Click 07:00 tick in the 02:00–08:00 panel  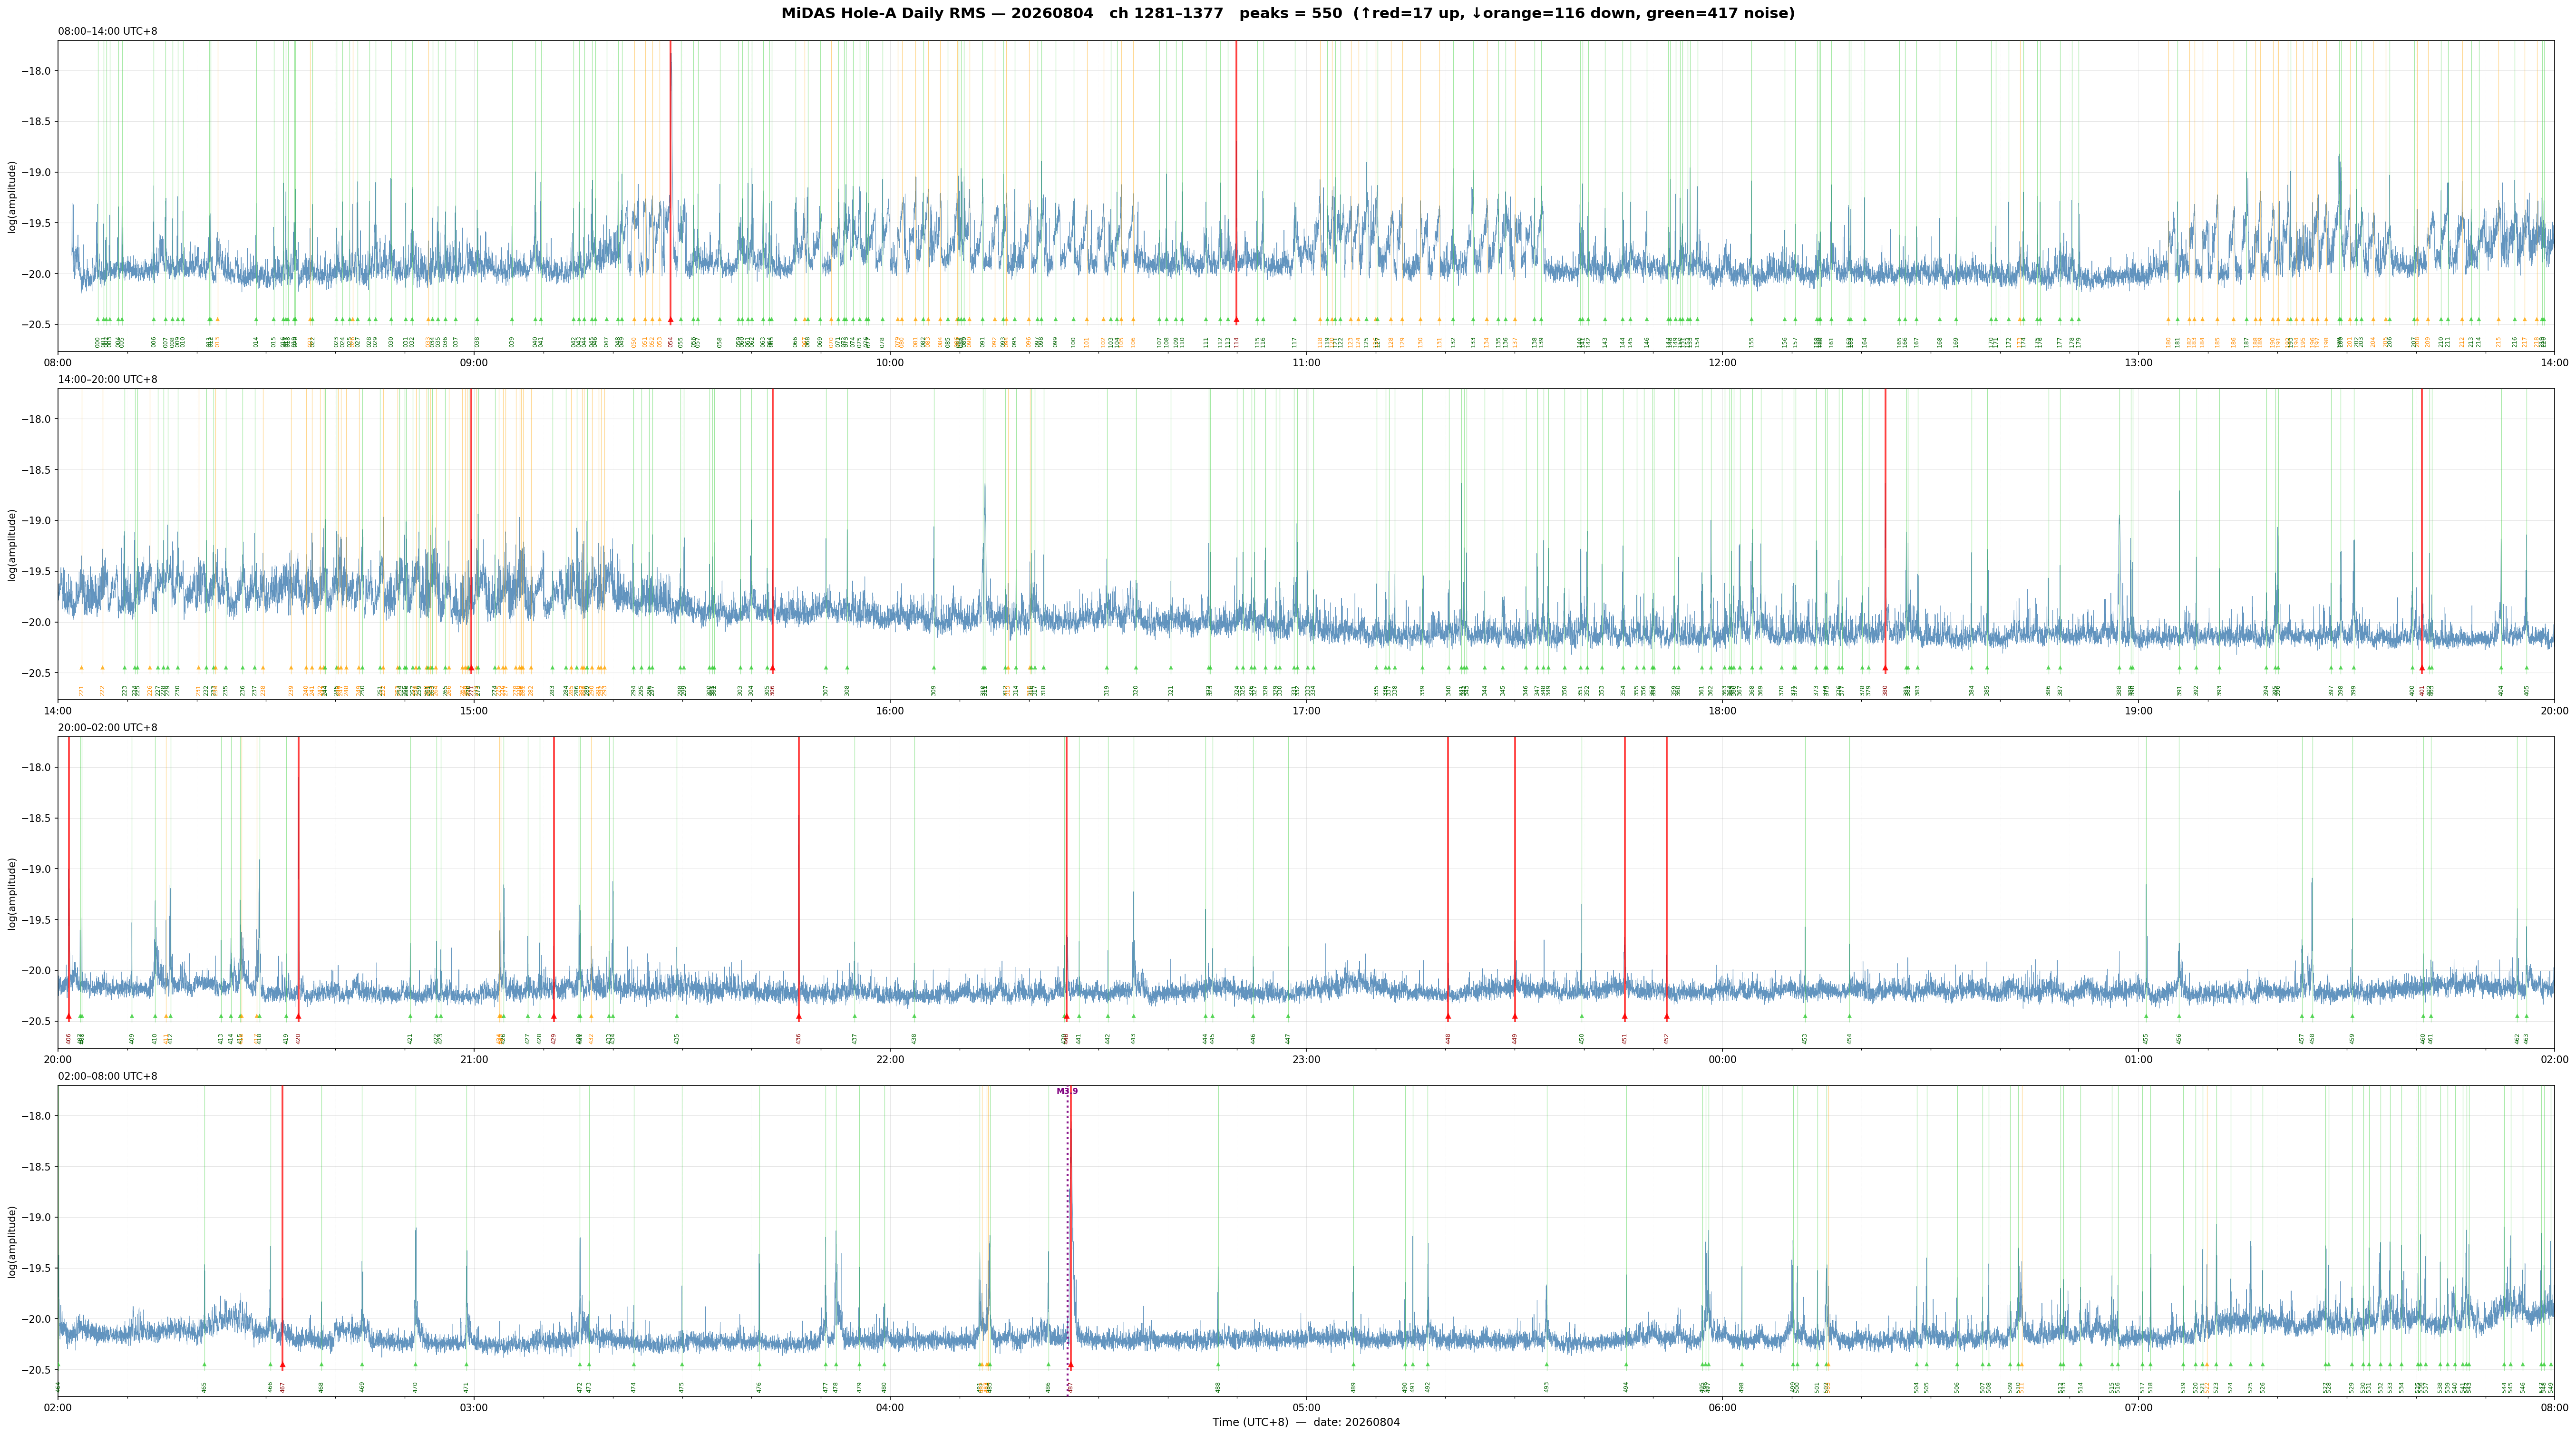point(2138,1407)
